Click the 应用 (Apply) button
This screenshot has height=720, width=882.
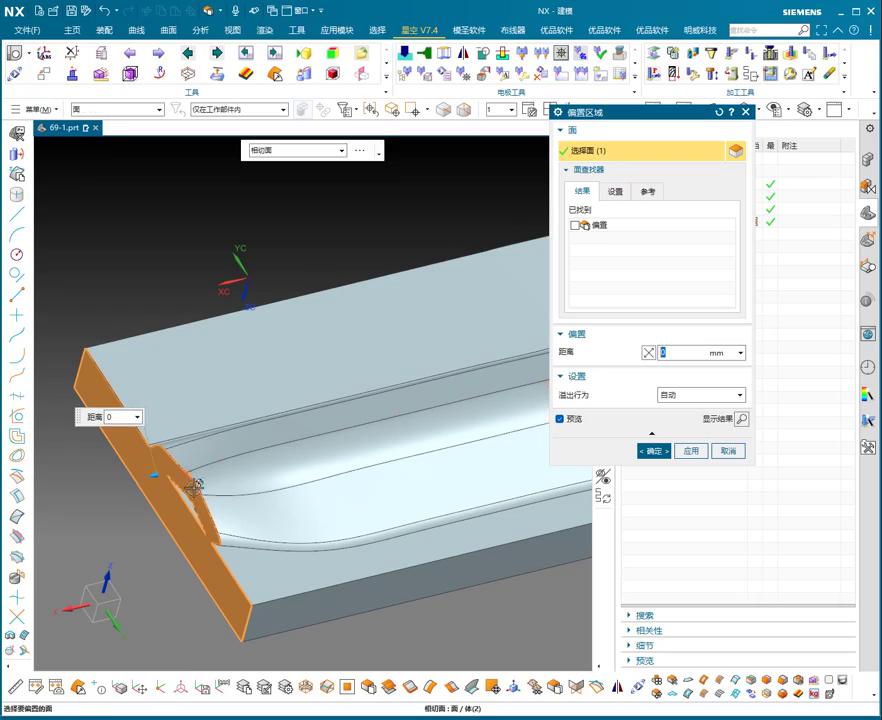coord(691,451)
